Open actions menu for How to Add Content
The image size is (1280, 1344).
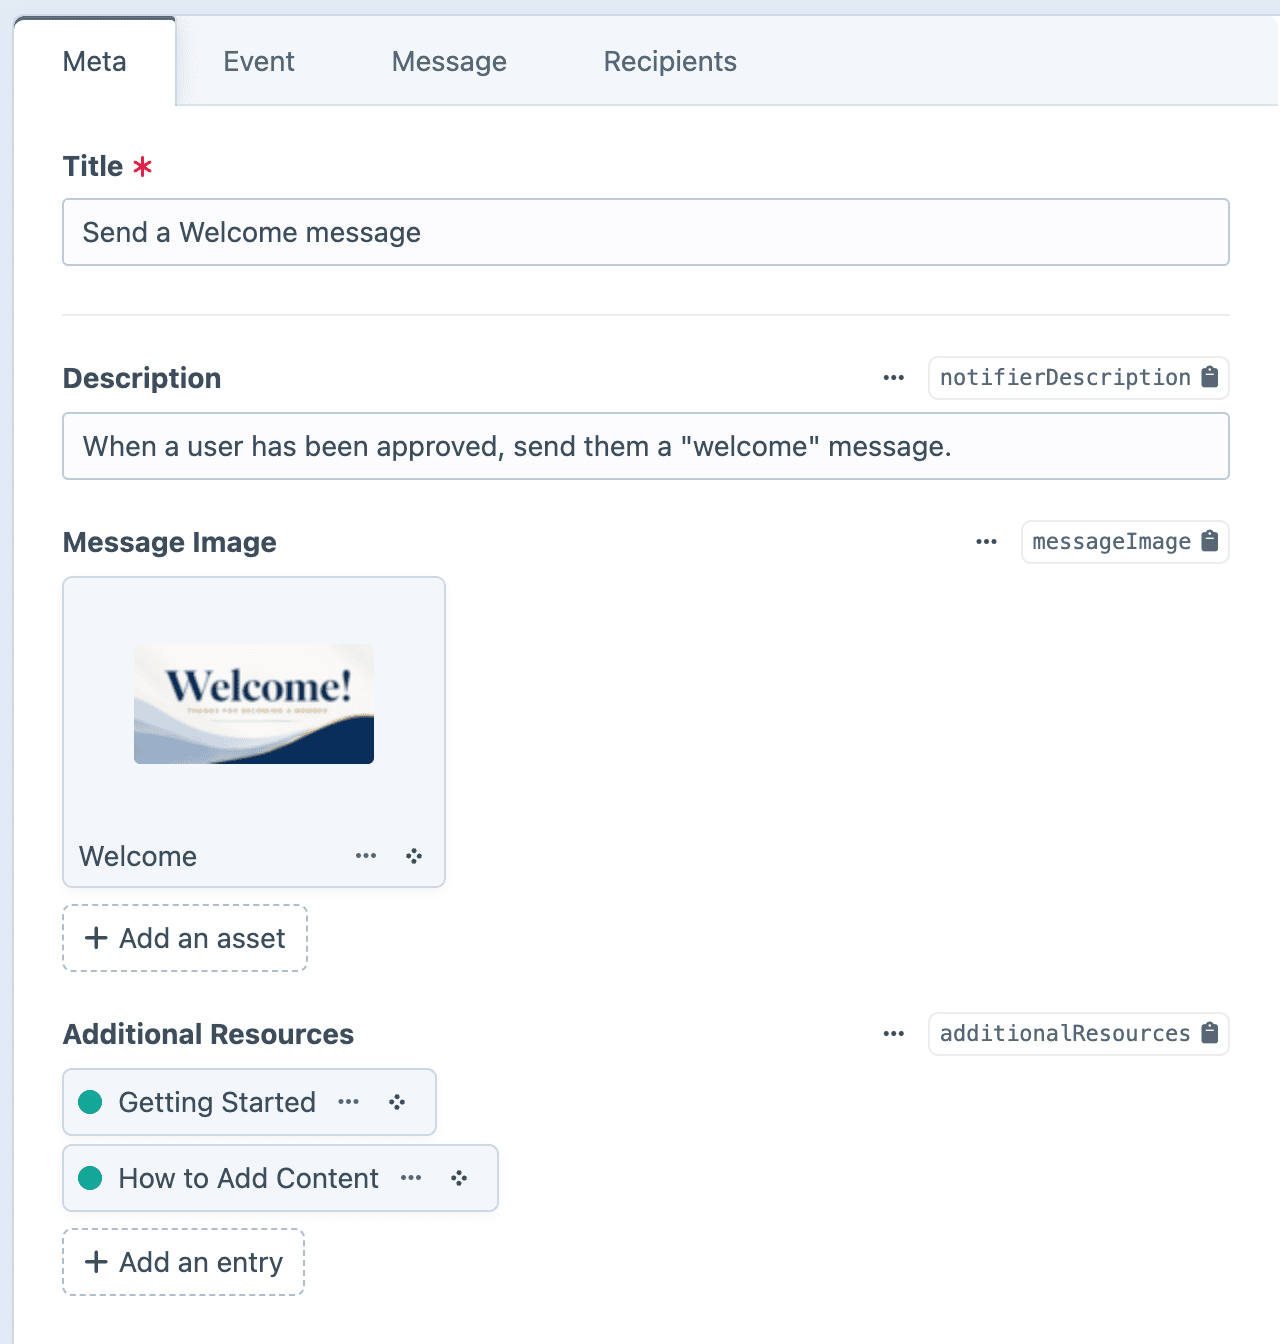(x=411, y=1178)
